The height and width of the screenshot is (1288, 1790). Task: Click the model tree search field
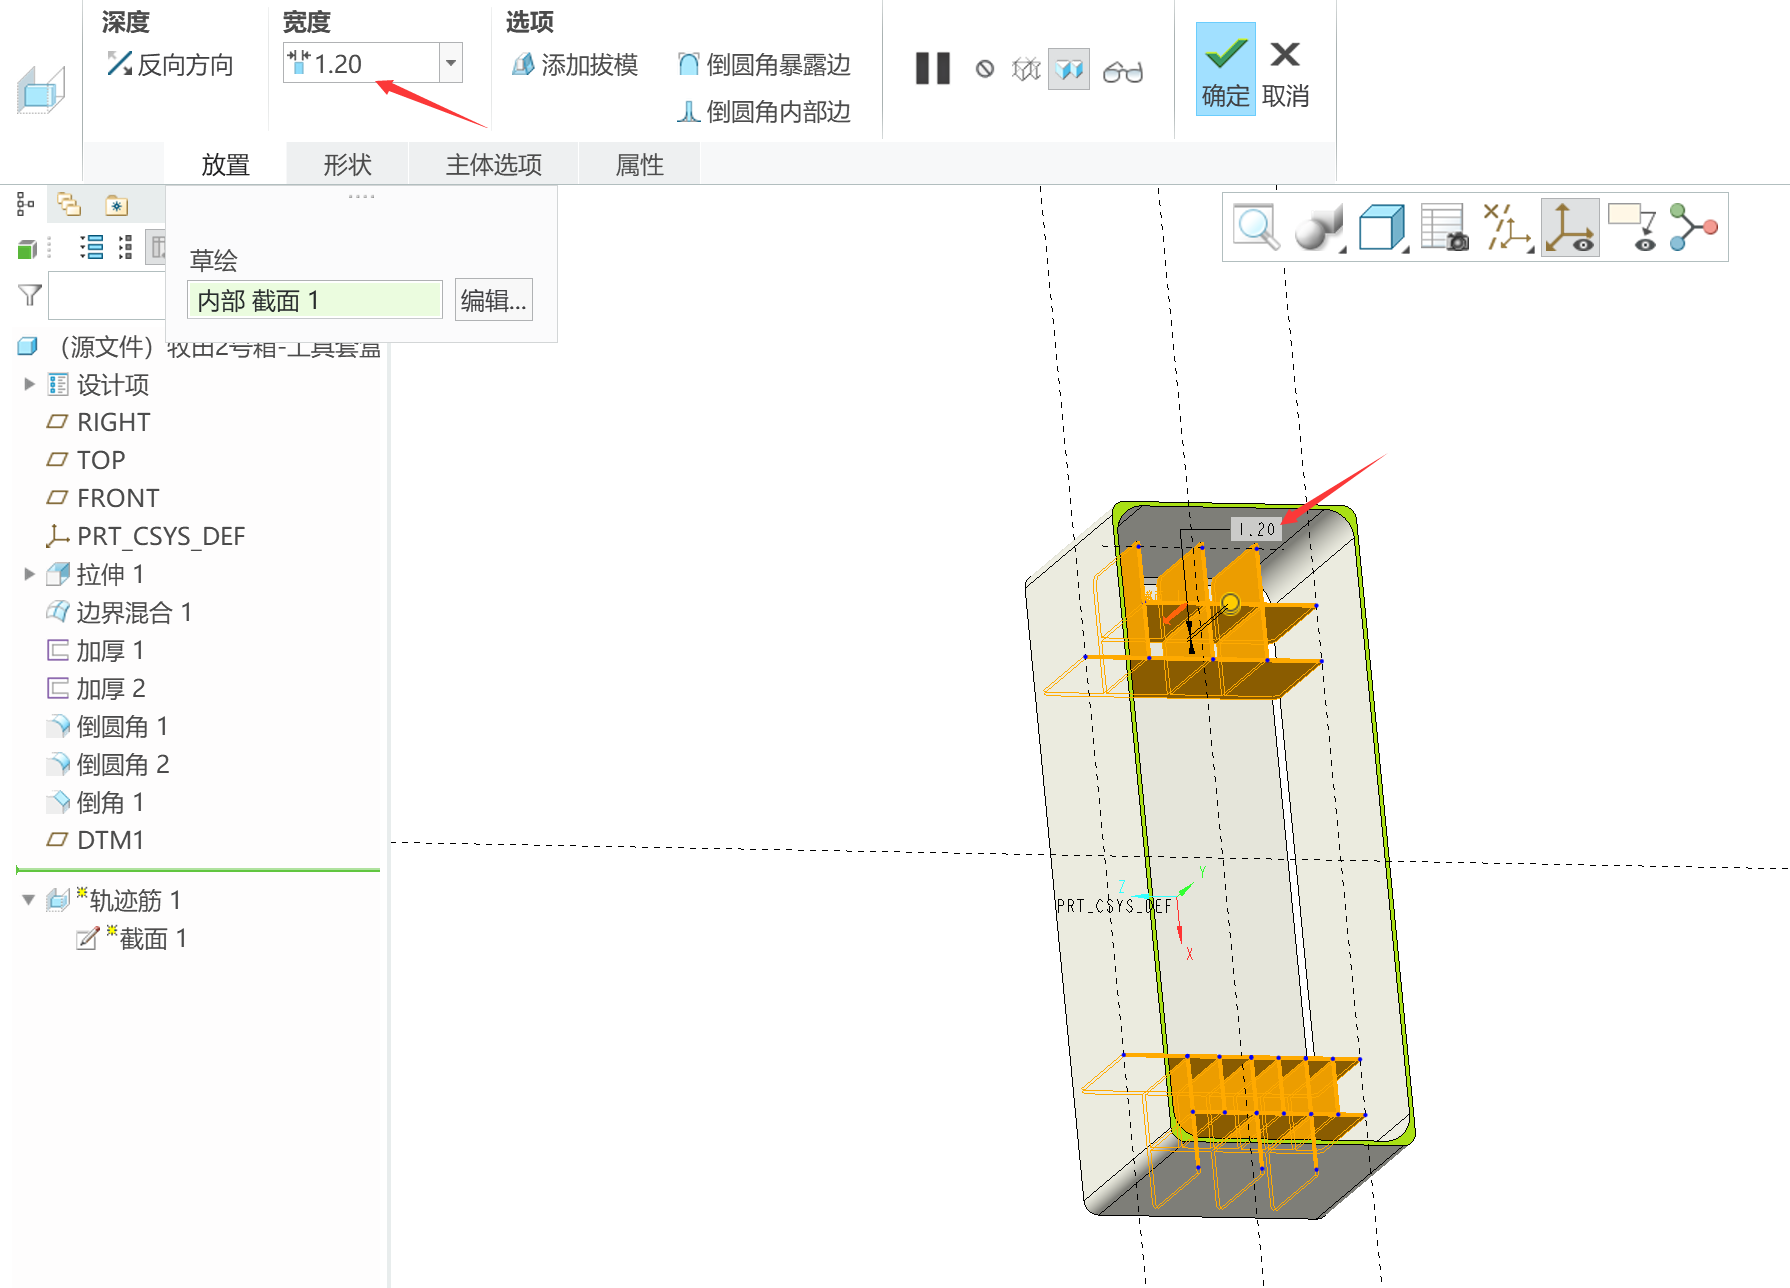(x=107, y=296)
